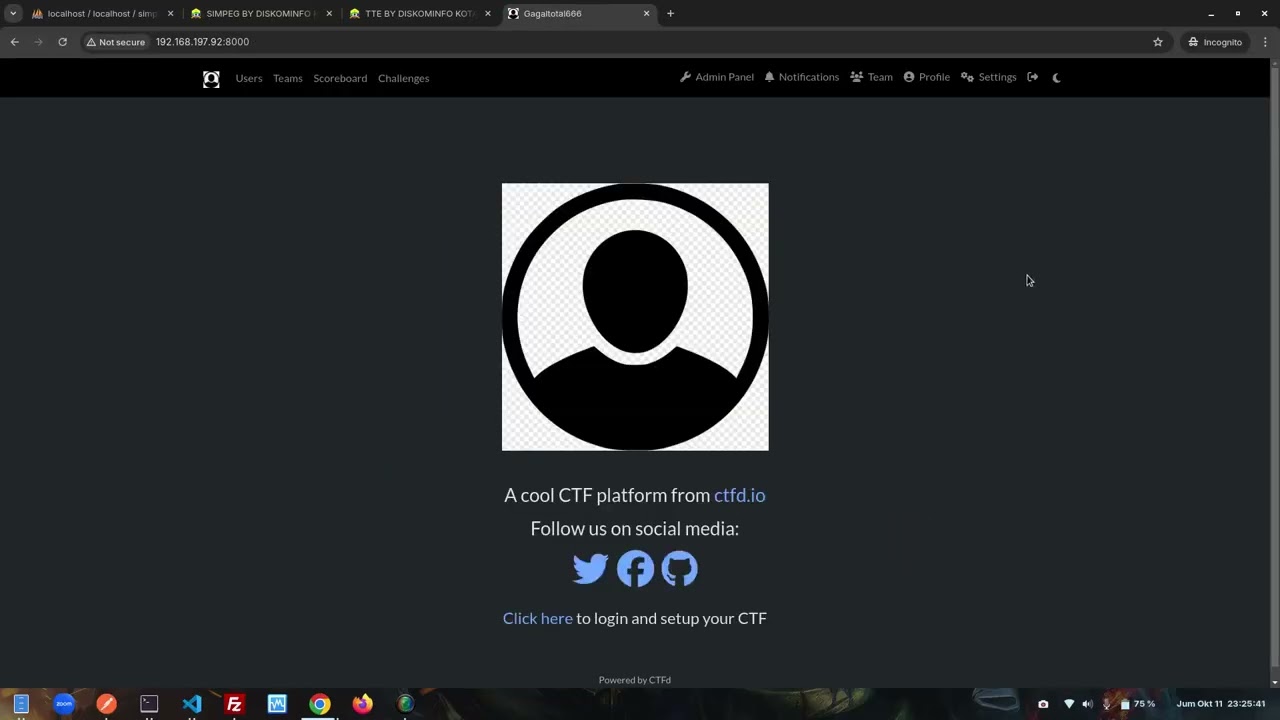Open the Settings page
The height and width of the screenshot is (720, 1280).
point(989,77)
